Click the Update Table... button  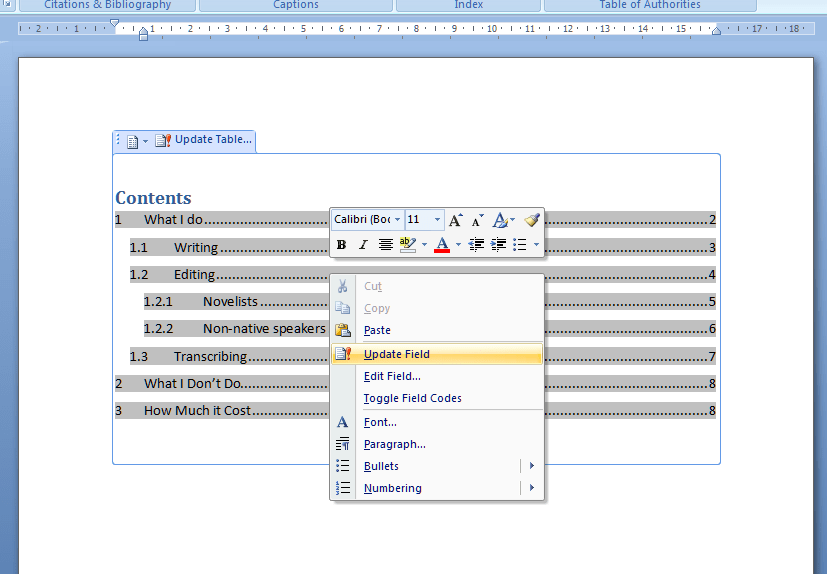(x=204, y=140)
